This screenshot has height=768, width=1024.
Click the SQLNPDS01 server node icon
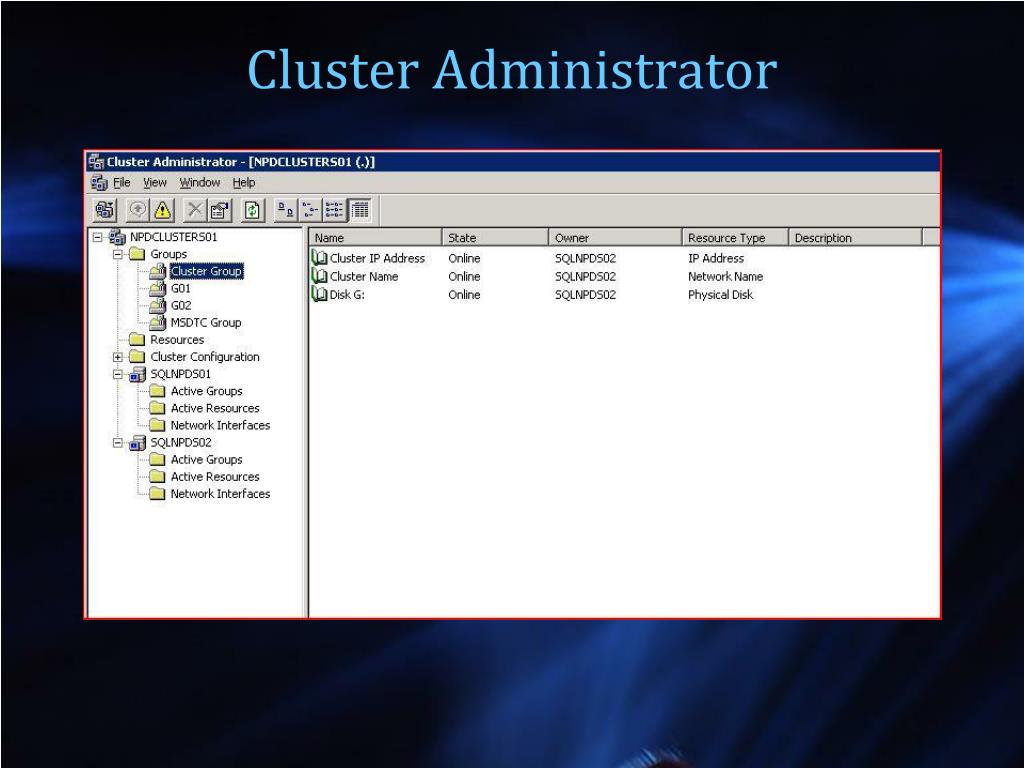coord(137,374)
